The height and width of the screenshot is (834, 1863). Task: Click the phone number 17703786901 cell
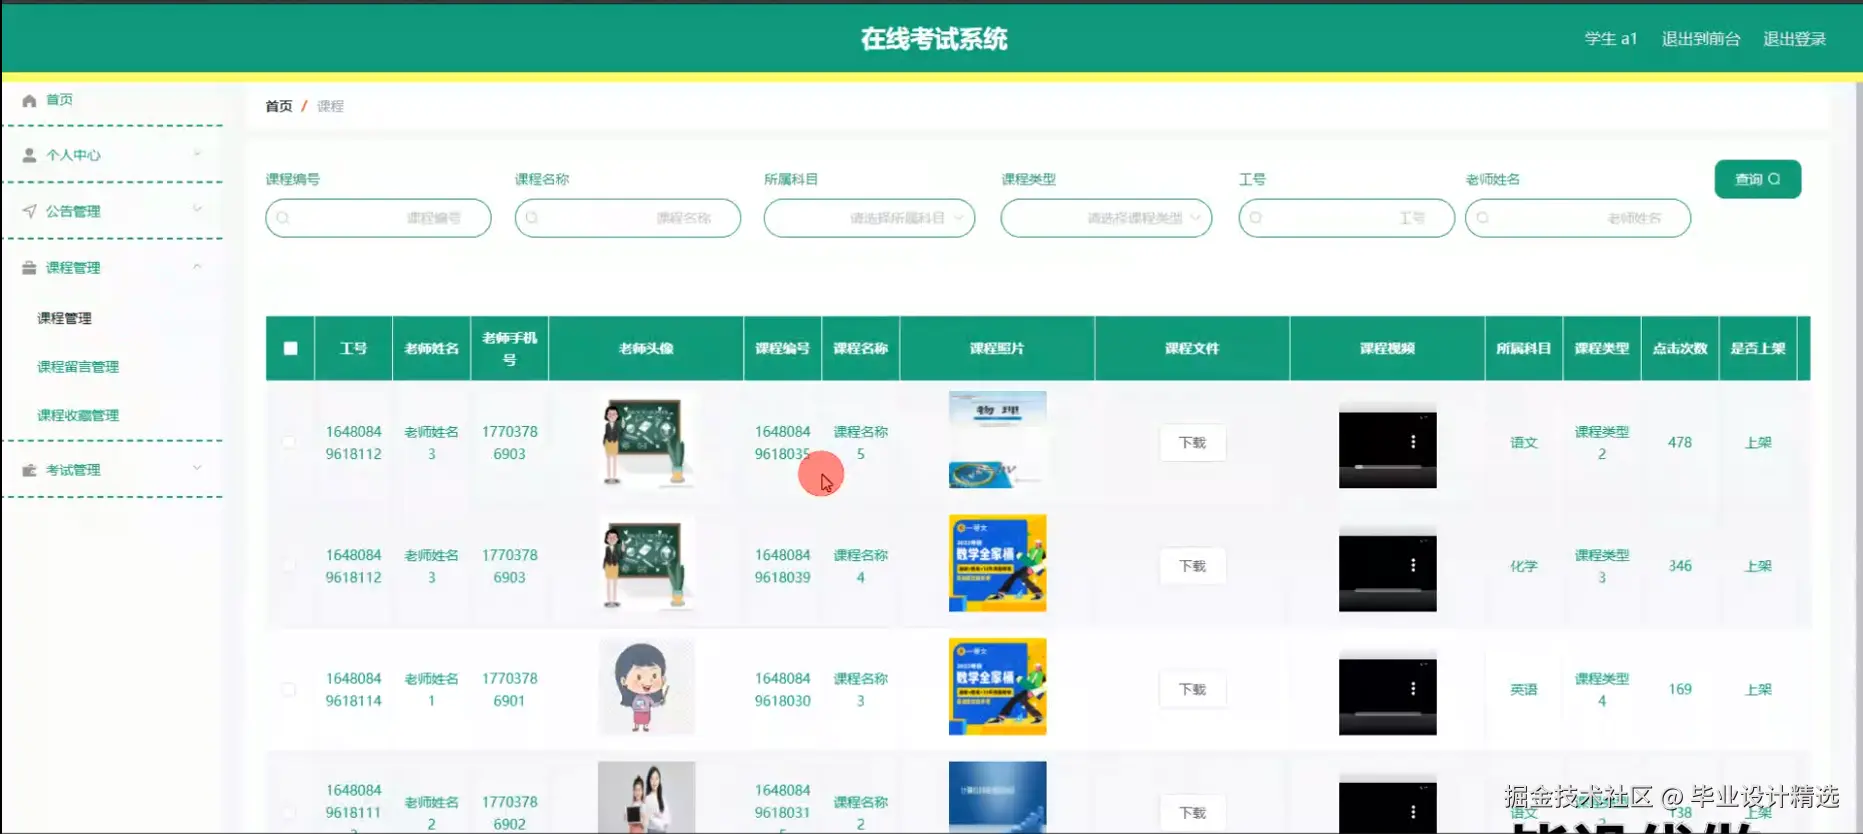(509, 689)
